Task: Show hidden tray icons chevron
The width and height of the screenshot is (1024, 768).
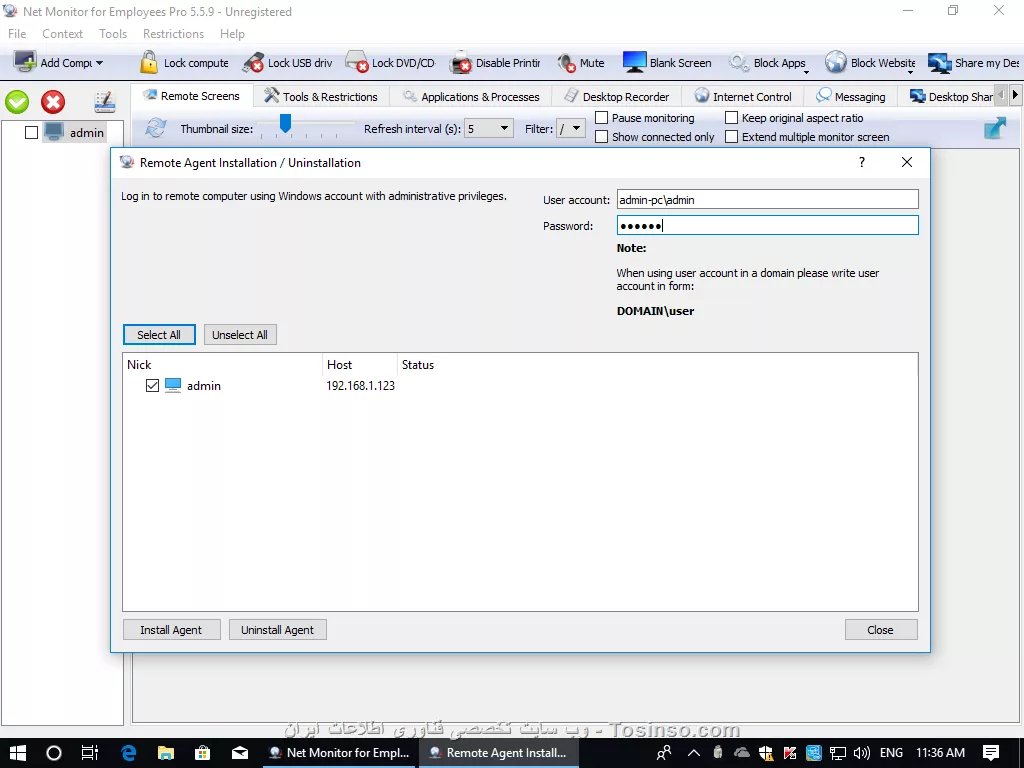Action: [694, 753]
